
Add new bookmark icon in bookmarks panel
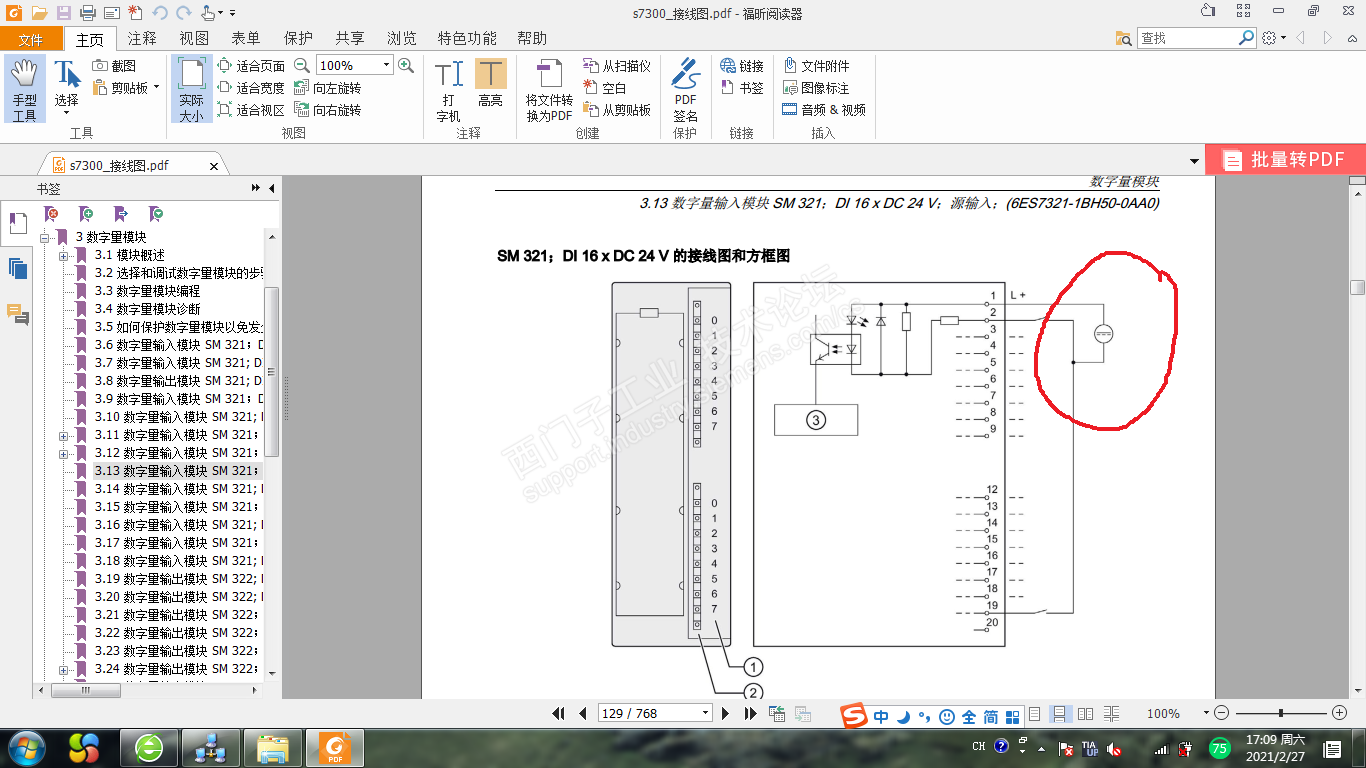point(86,214)
